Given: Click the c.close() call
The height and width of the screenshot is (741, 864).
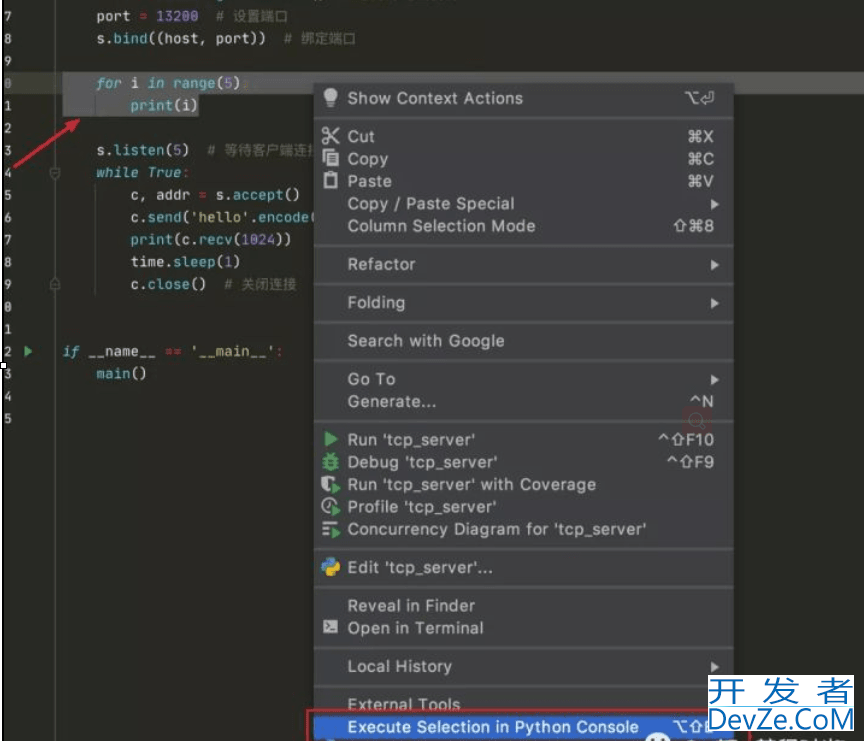Looking at the screenshot, I should click(168, 284).
